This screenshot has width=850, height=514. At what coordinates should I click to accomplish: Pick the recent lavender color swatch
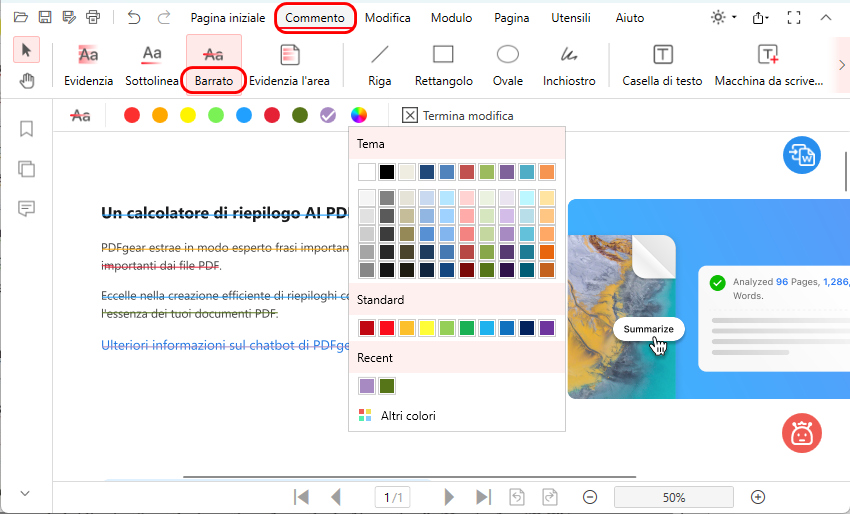click(366, 386)
